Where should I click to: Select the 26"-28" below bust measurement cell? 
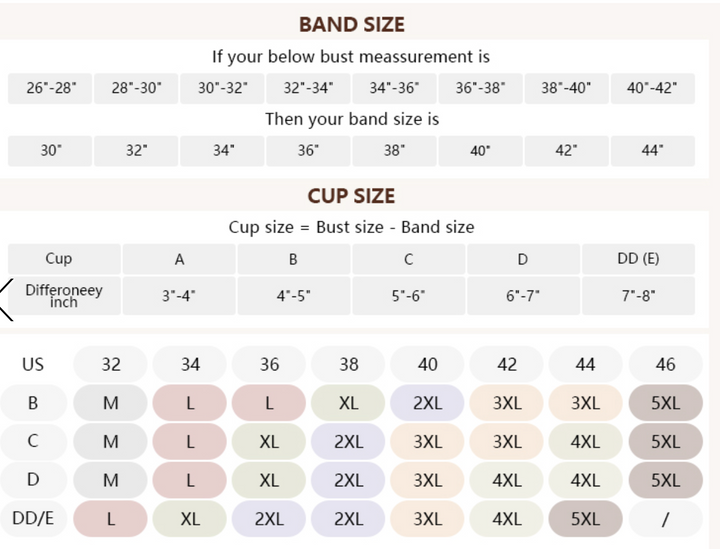click(x=50, y=88)
